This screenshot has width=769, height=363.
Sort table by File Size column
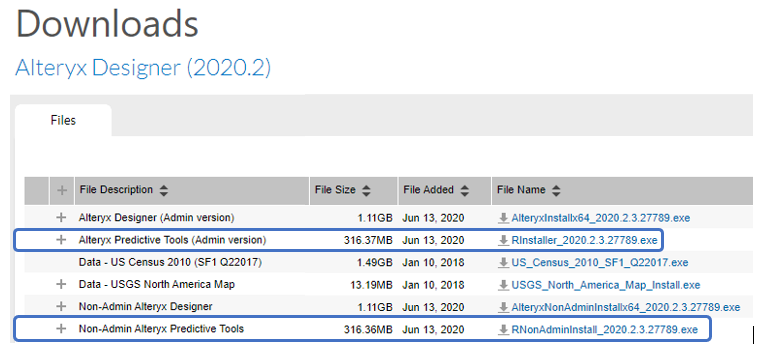click(366, 190)
